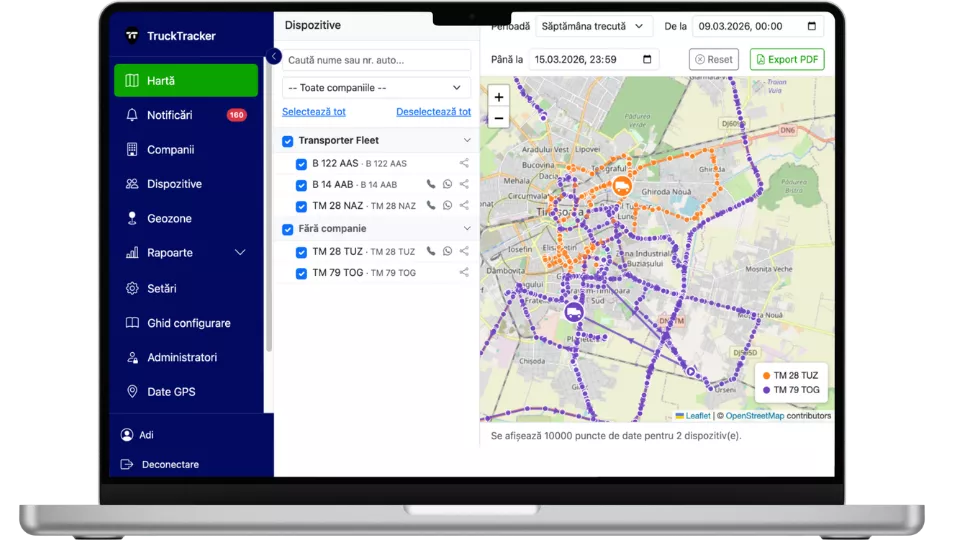Call the B 14 AAB driver
Viewport: 960px width, 540px height.
[431, 184]
